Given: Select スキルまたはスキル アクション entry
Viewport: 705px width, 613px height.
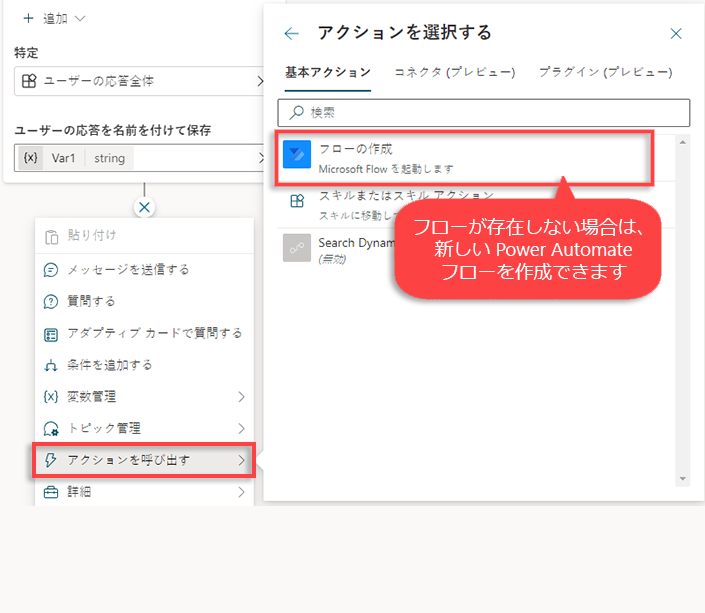Looking at the screenshot, I should tap(406, 195).
